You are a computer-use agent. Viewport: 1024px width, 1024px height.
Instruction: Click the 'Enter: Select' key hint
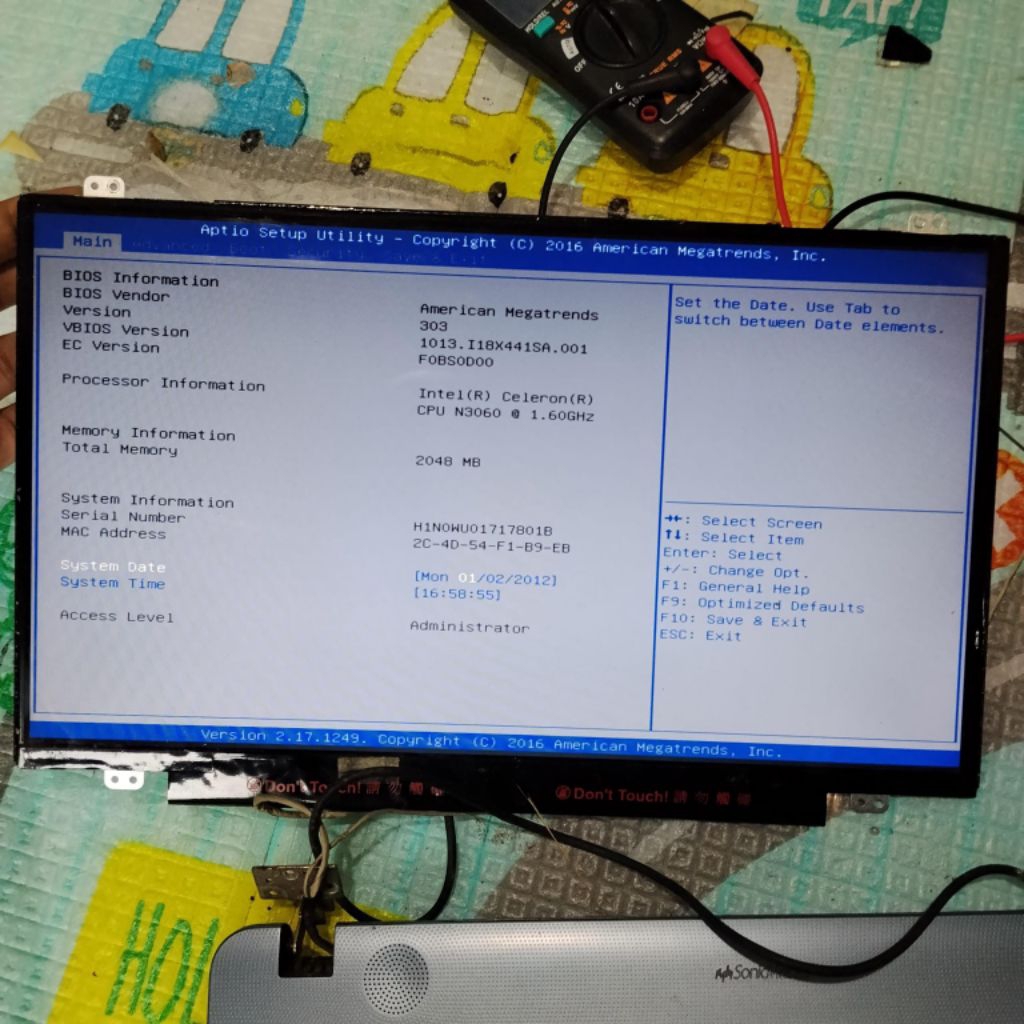coord(722,554)
